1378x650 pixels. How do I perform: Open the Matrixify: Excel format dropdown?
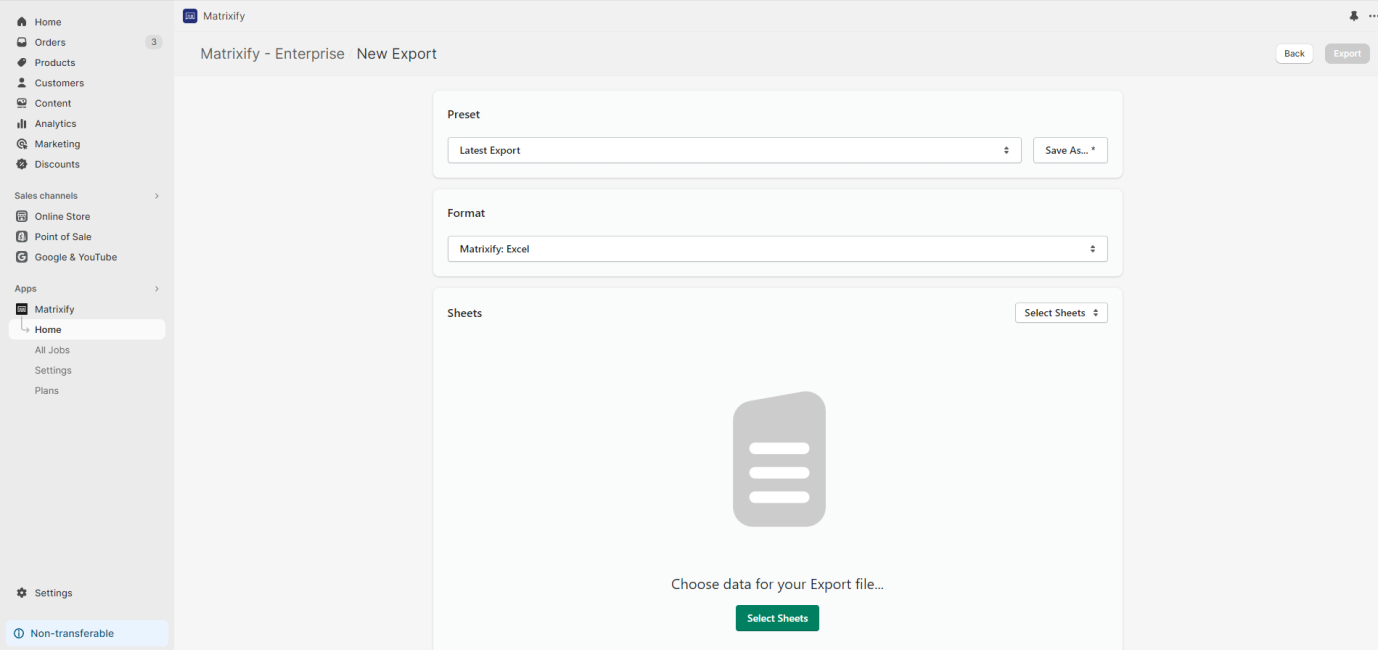click(x=777, y=249)
